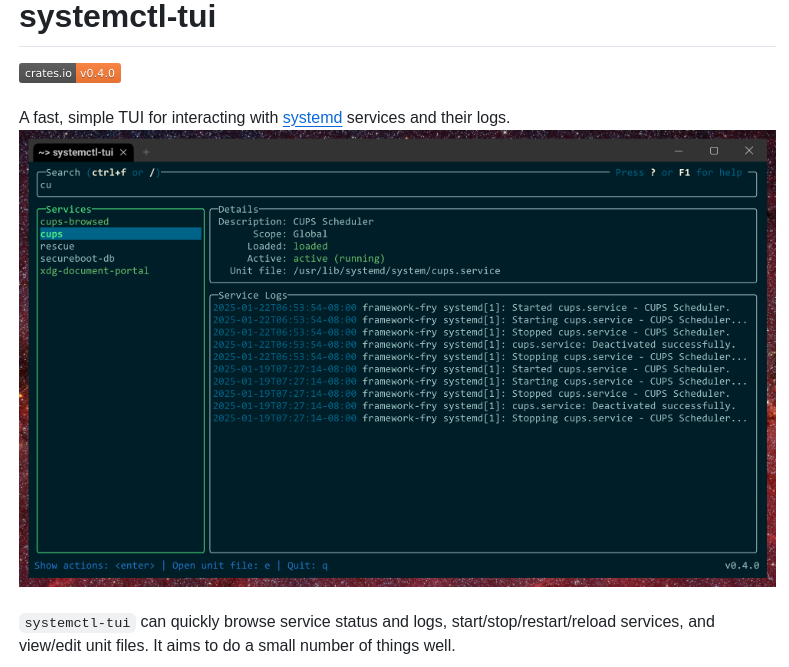Click last log line 'Stopping cups.service' dated 2025-01-19
The width and height of the screenshot is (789, 667).
(x=480, y=418)
